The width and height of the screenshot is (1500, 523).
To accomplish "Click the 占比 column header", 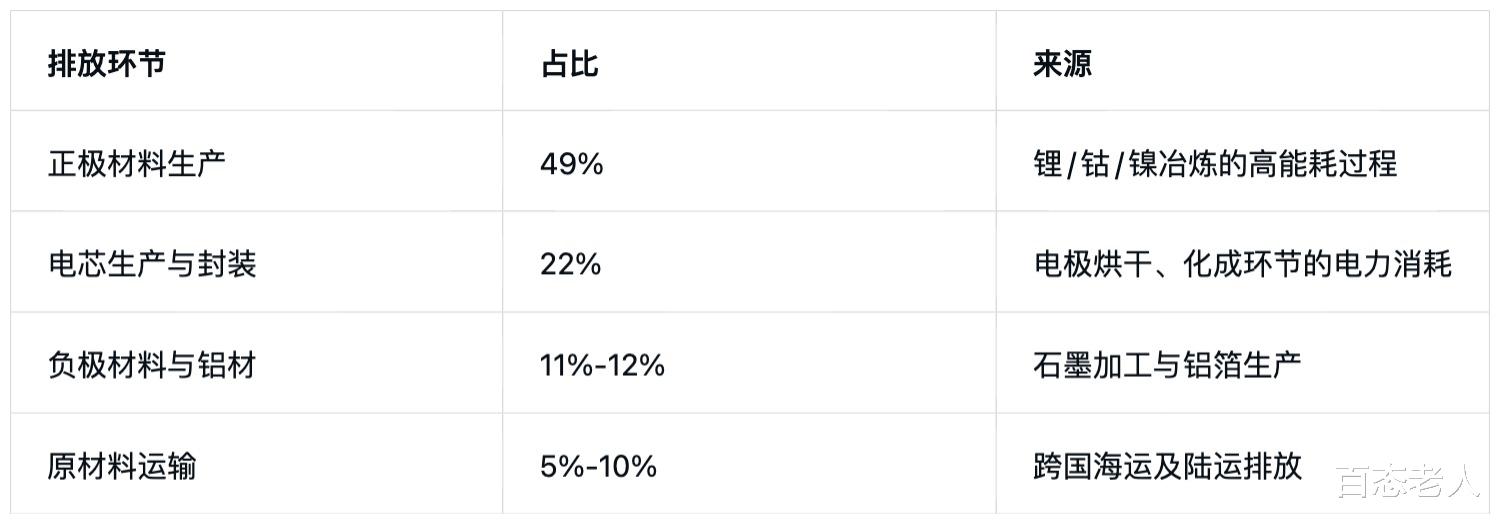I will (x=569, y=63).
